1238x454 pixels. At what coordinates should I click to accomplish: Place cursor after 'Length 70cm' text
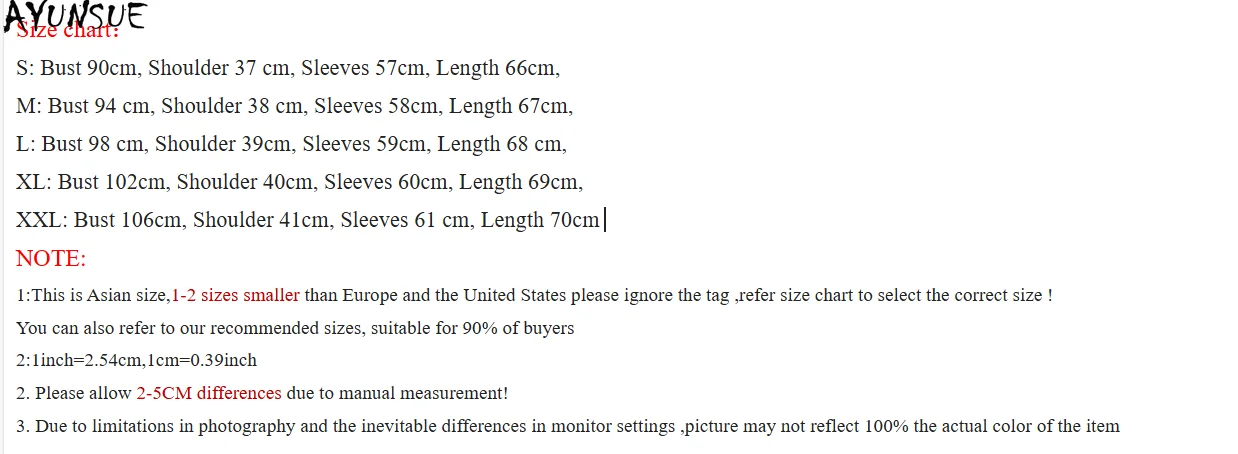[601, 220]
